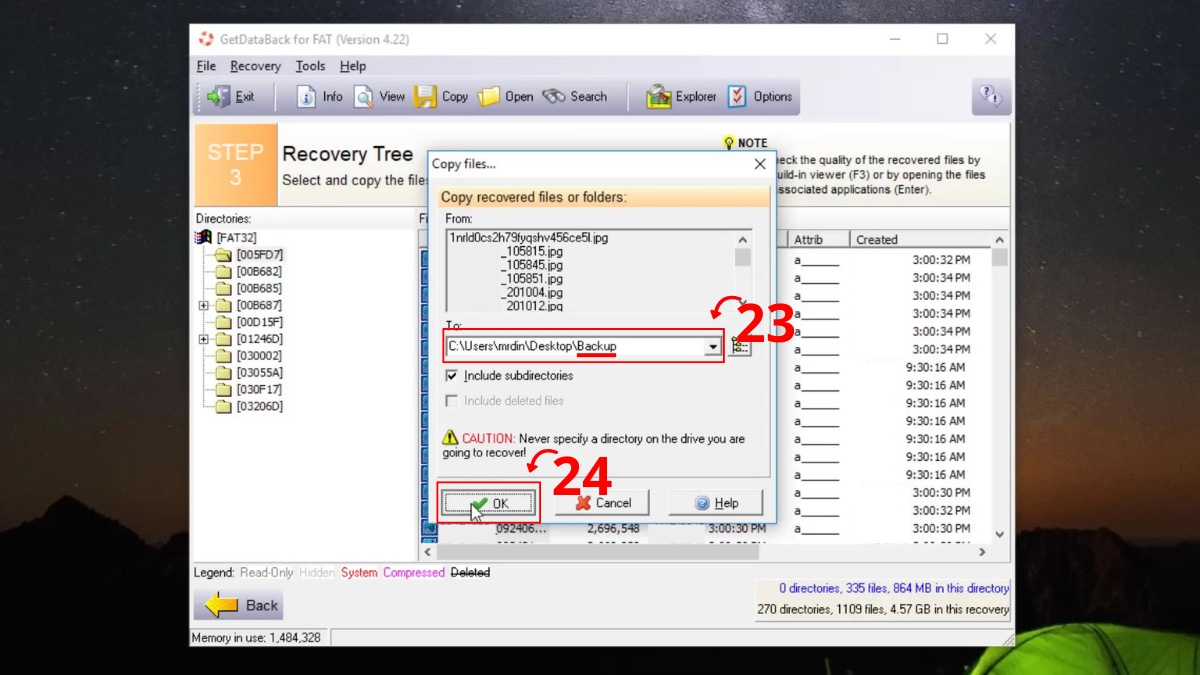Click the Copy floppy disk icon
1200x675 pixels.
click(426, 97)
